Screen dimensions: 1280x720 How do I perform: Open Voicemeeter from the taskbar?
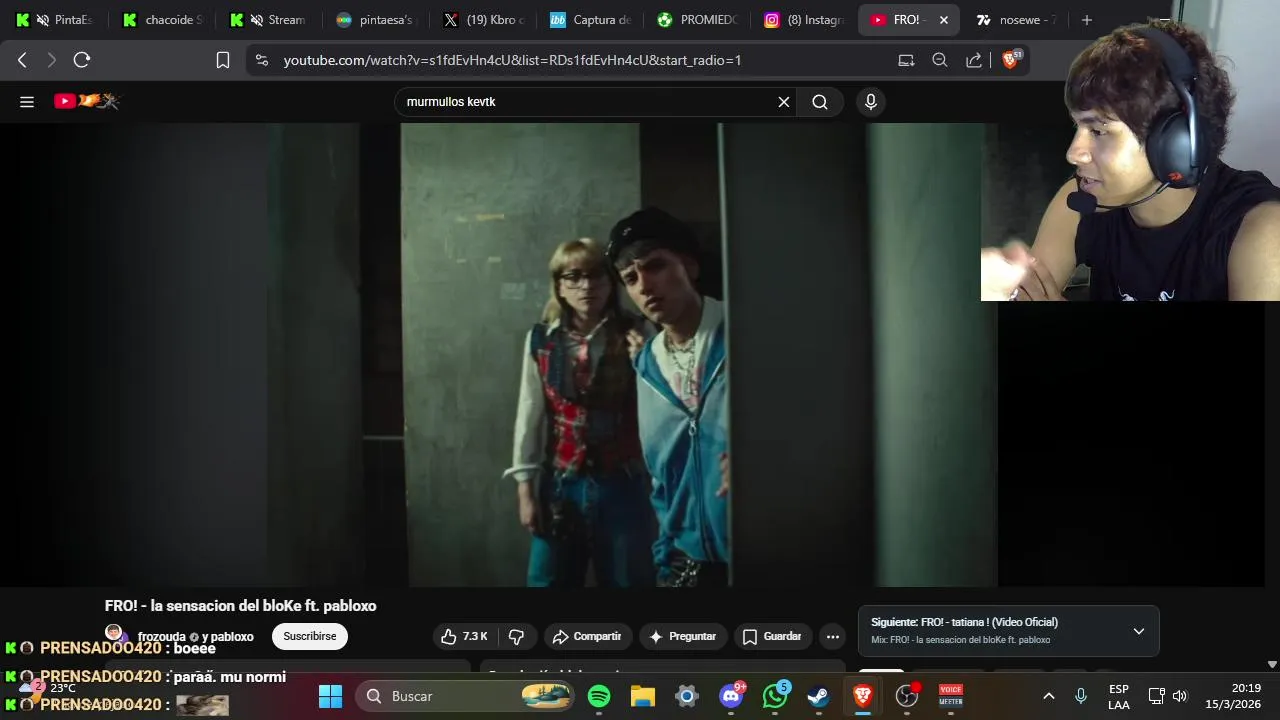point(951,696)
